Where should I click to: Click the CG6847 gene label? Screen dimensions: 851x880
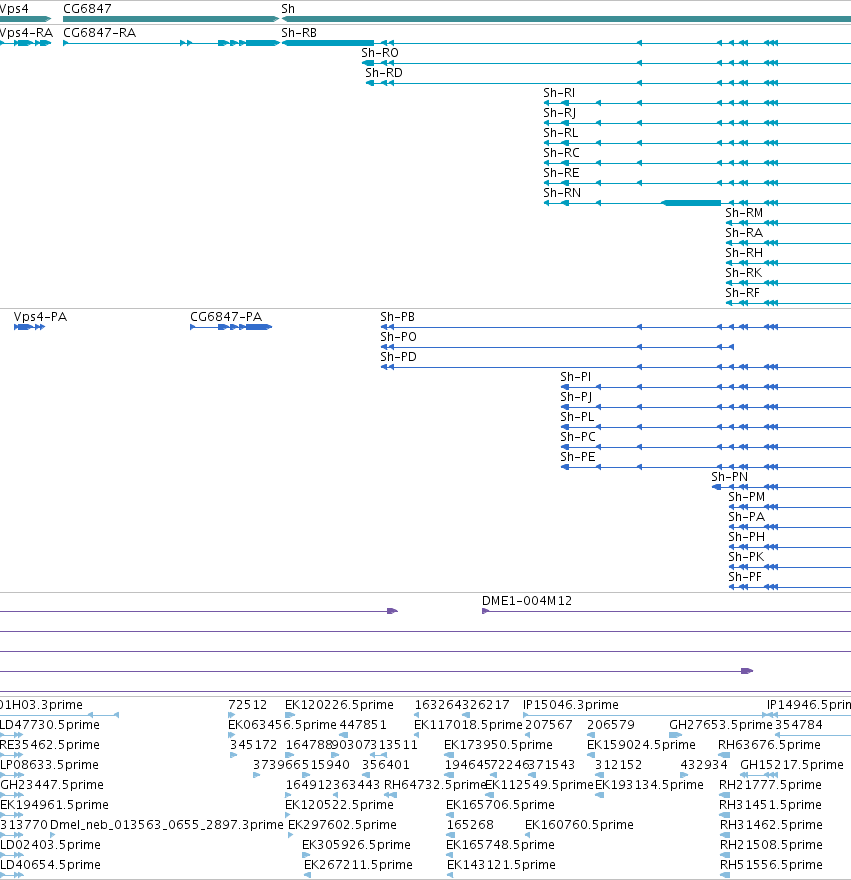[87, 9]
